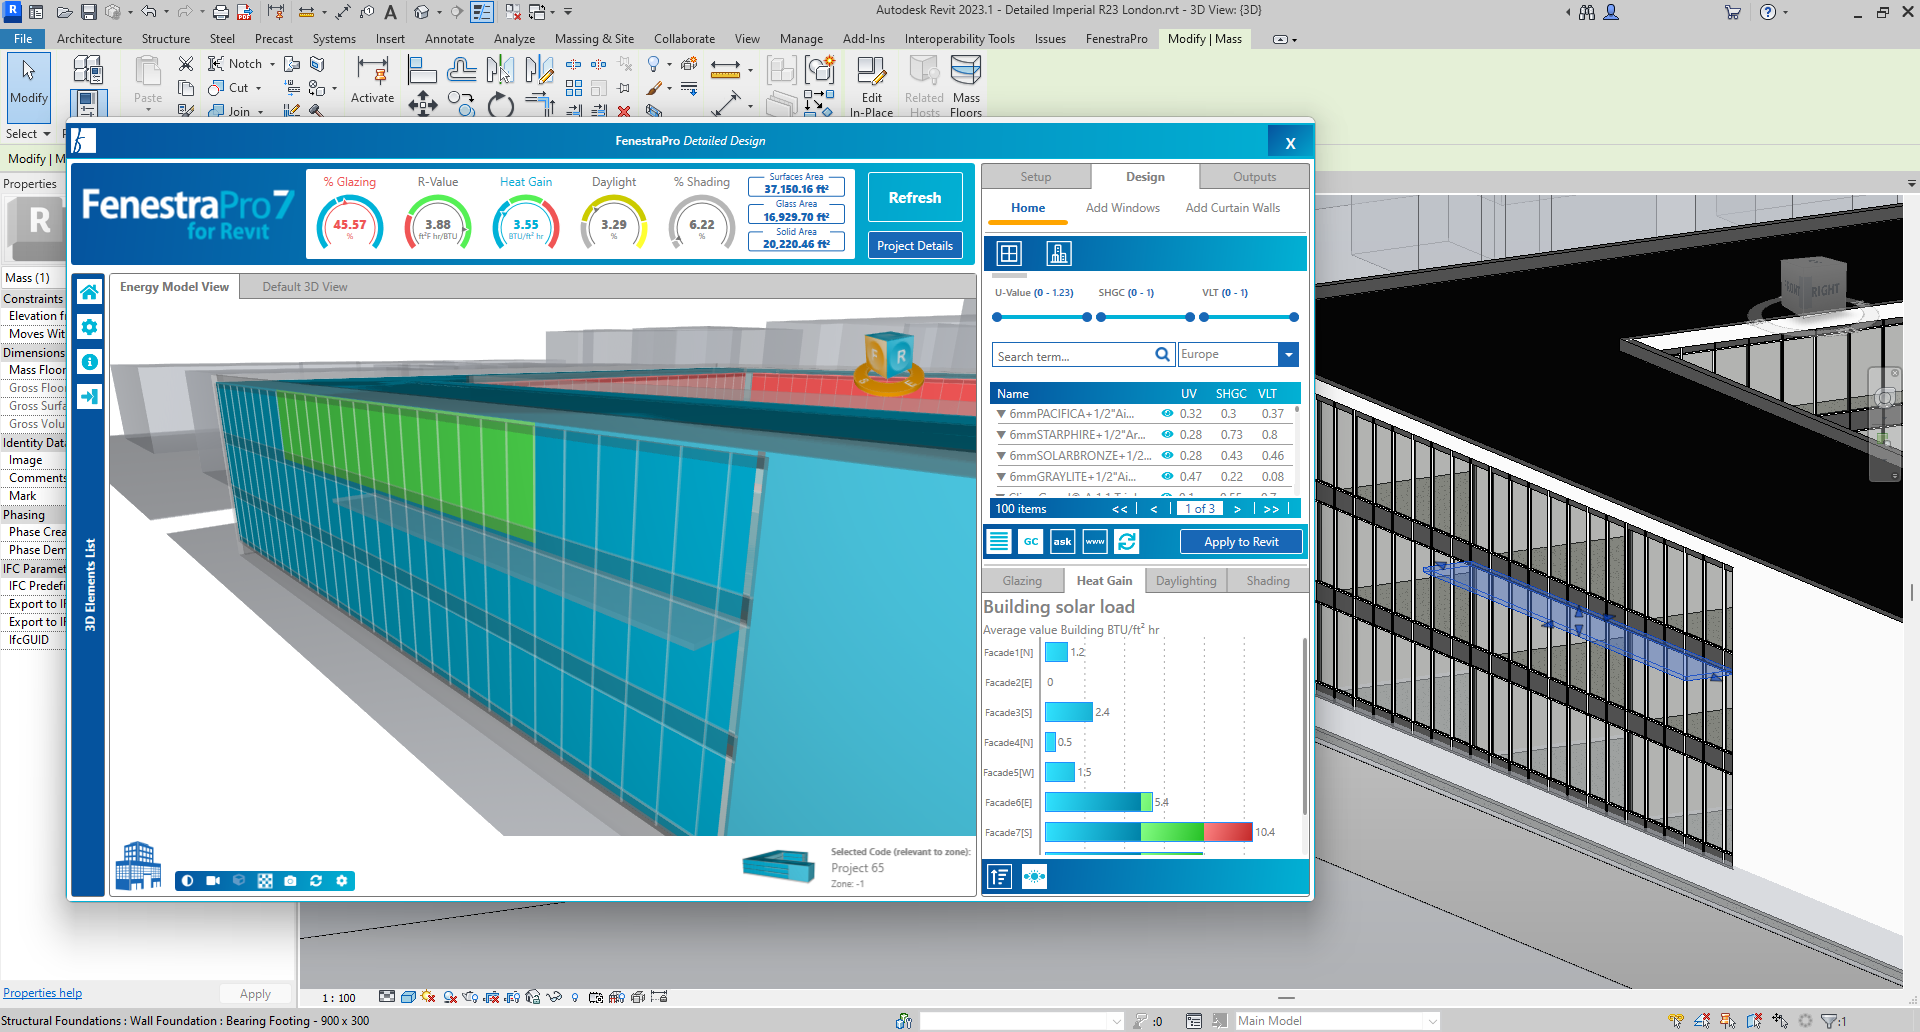Click the Apply to Revit button

click(1241, 542)
